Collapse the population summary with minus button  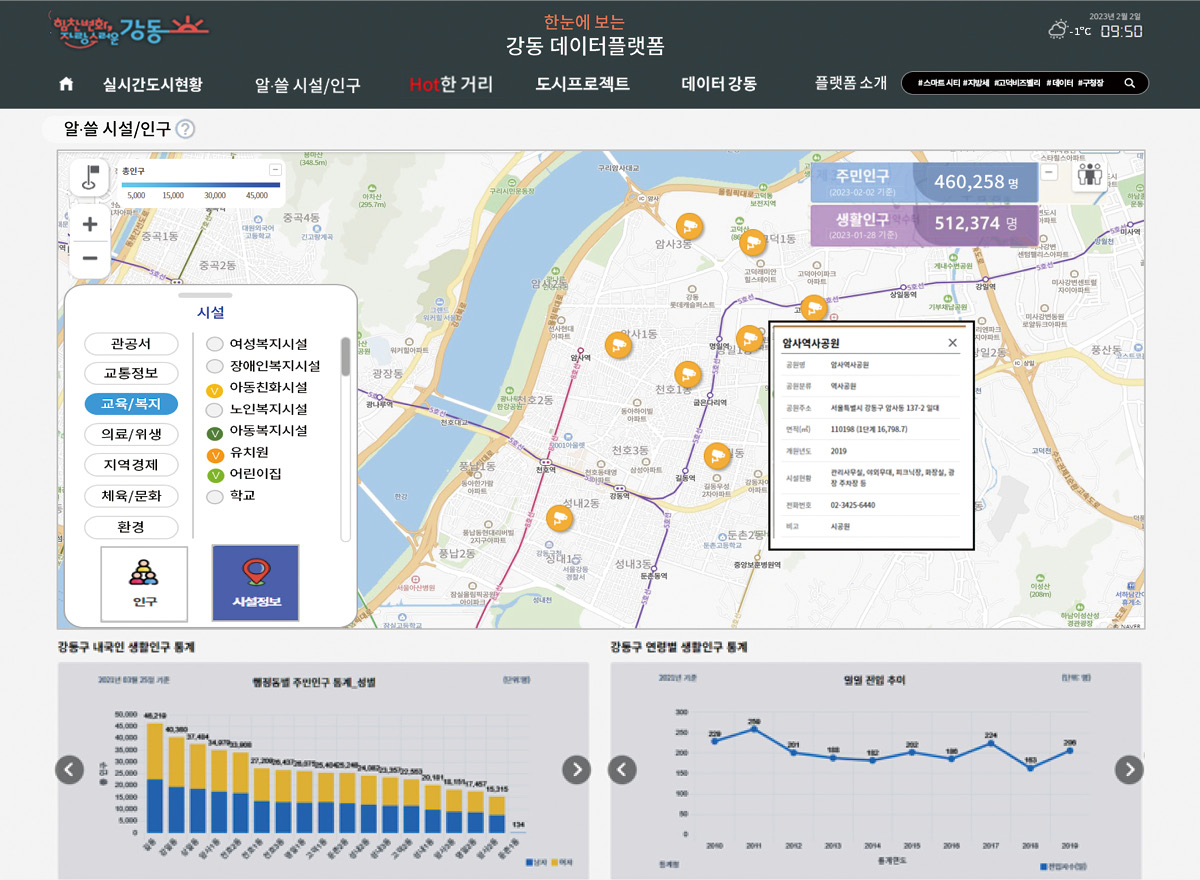tap(1048, 172)
